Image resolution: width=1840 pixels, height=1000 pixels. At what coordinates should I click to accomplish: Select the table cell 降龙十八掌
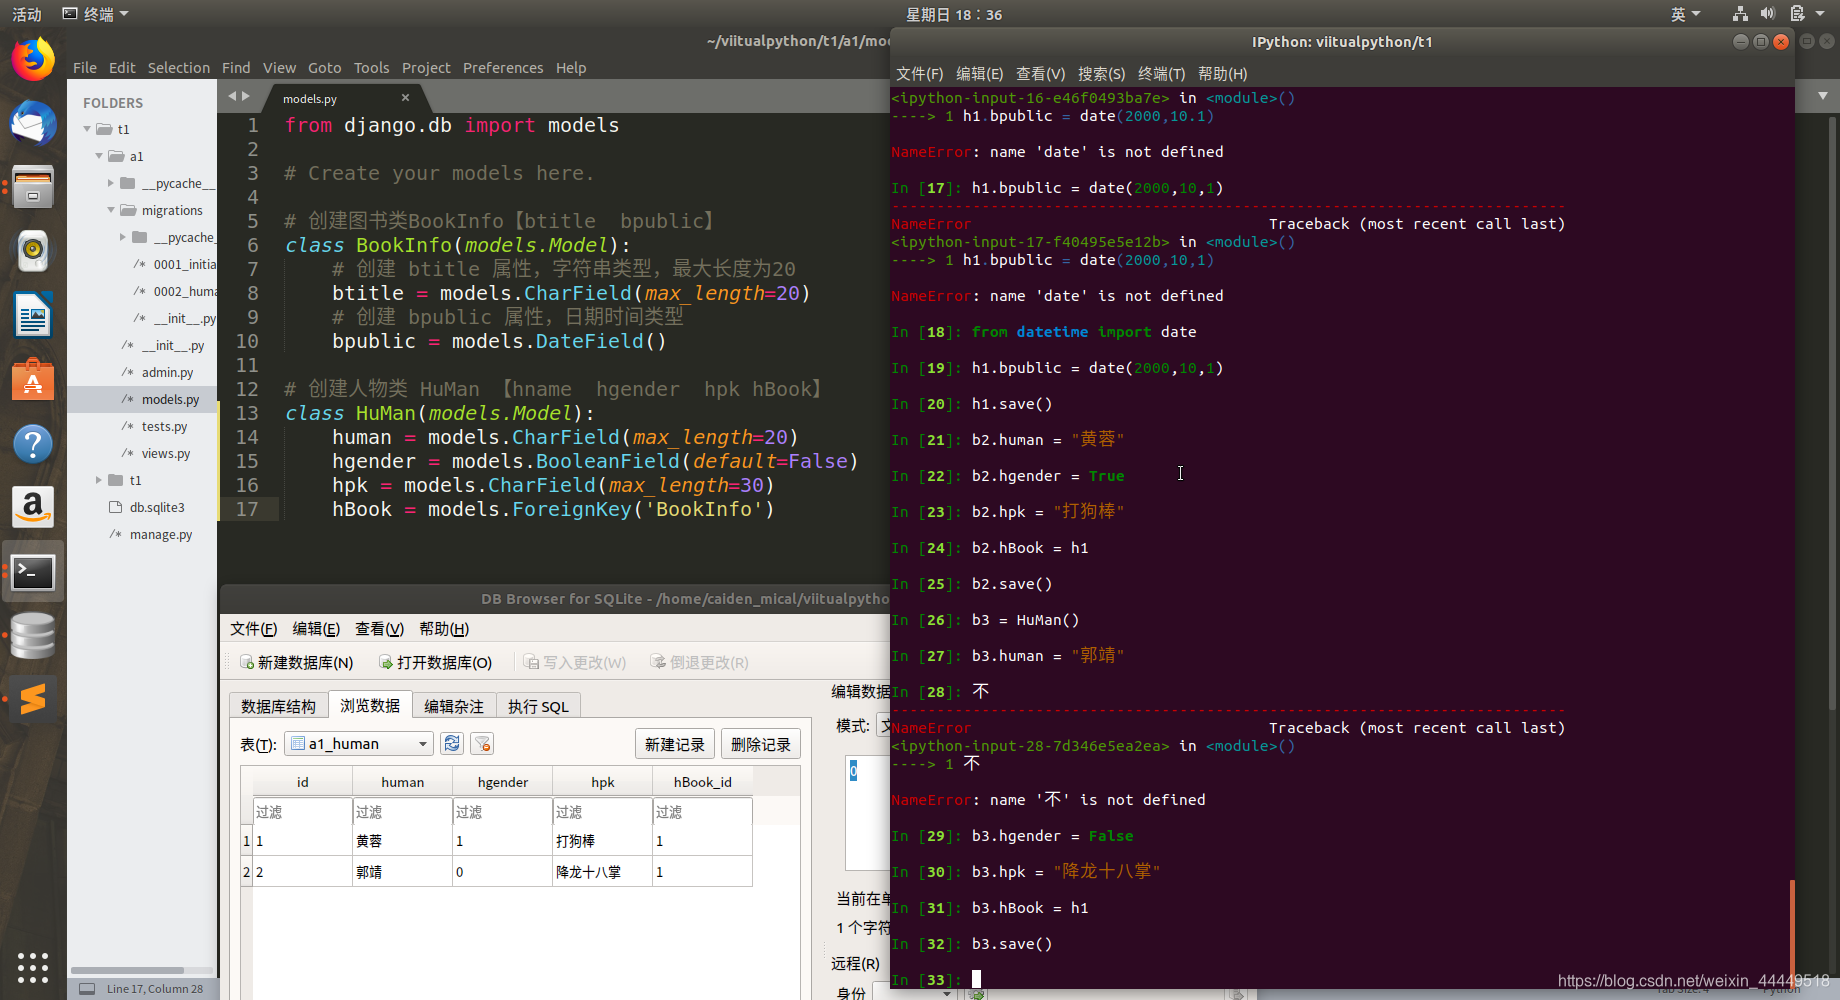[602, 871]
